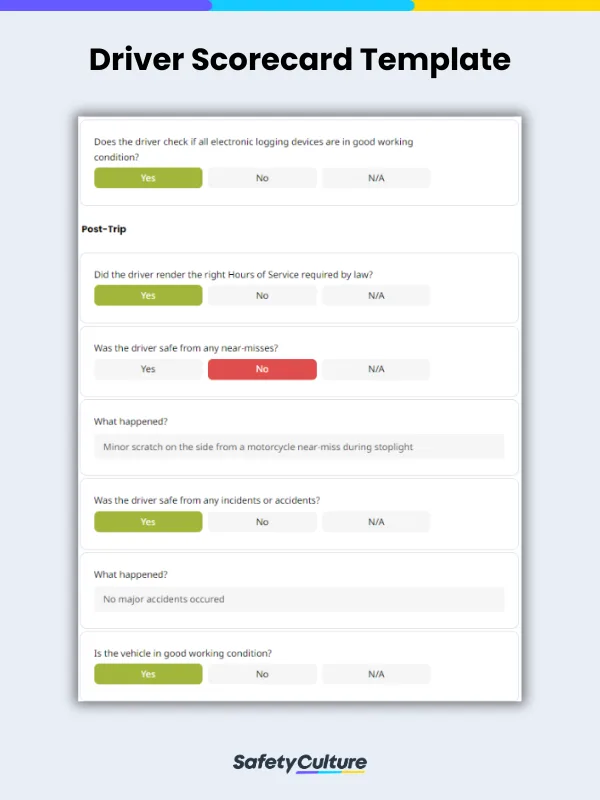
Task: Select Yes for safe from incidents or accidents
Action: [x=148, y=522]
